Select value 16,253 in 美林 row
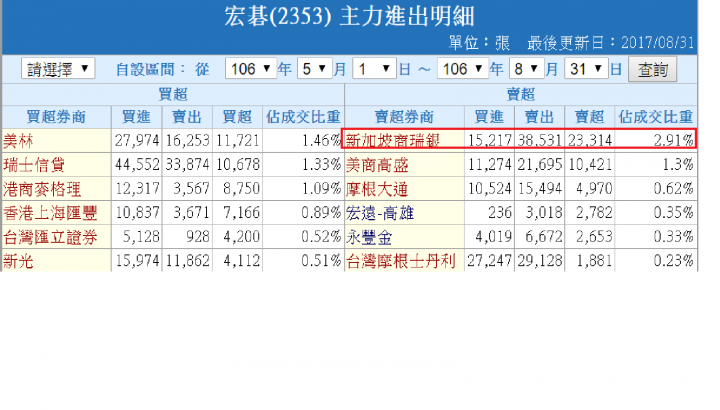 click(x=187, y=140)
